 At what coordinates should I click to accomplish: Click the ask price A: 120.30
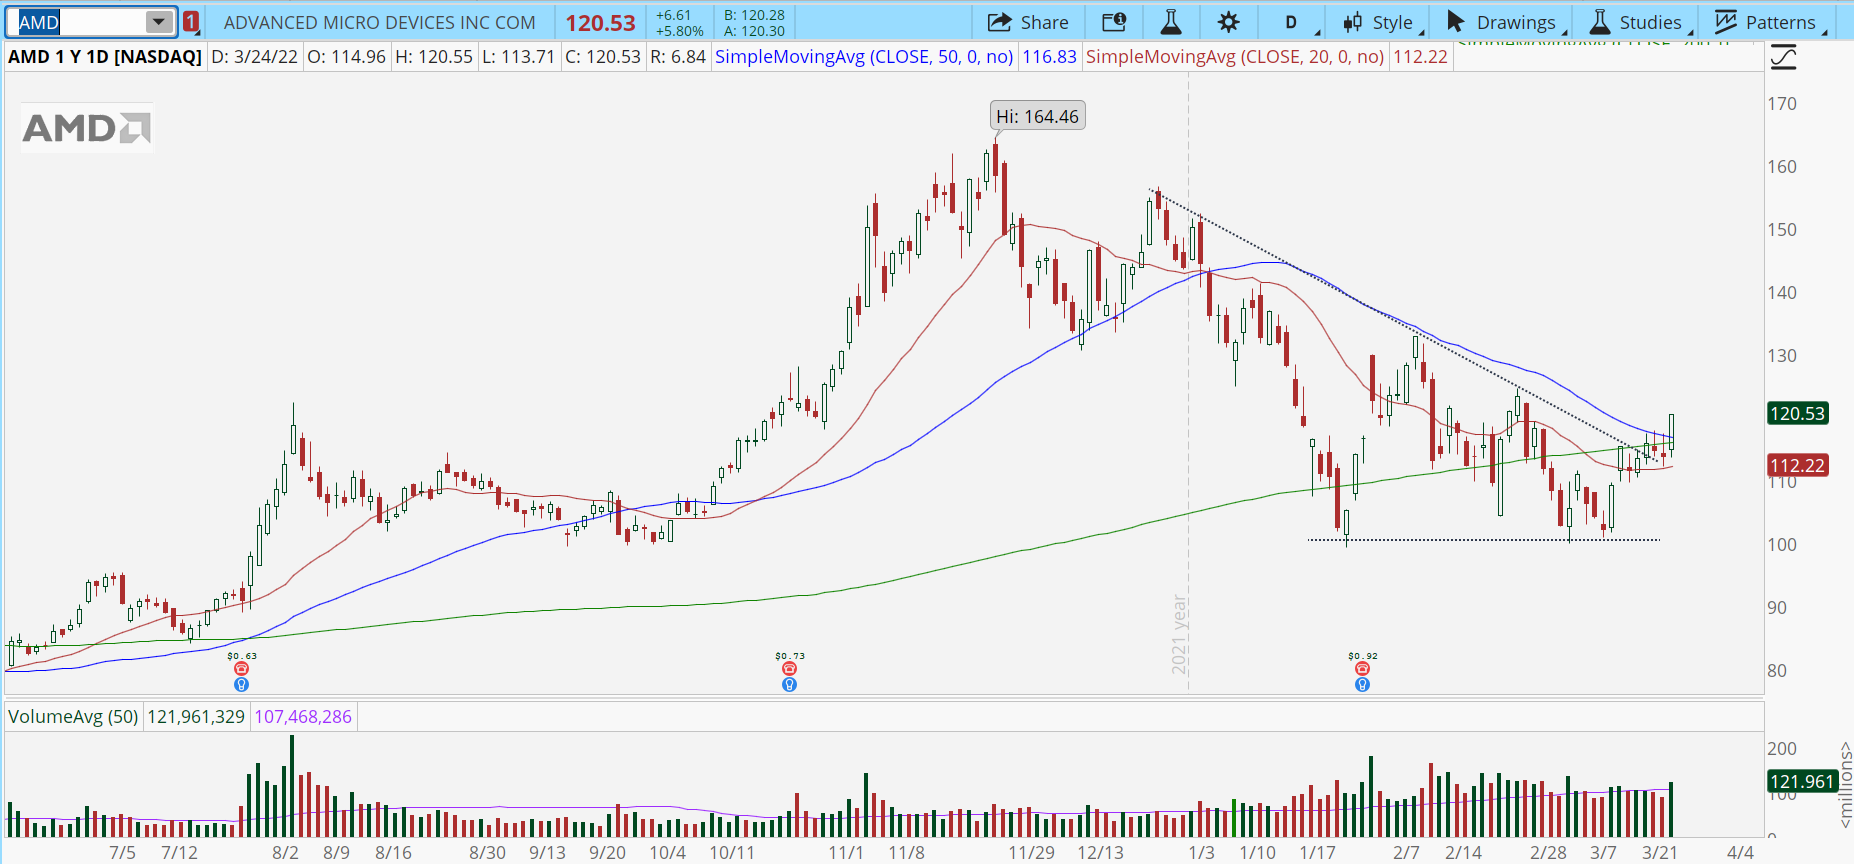(755, 31)
